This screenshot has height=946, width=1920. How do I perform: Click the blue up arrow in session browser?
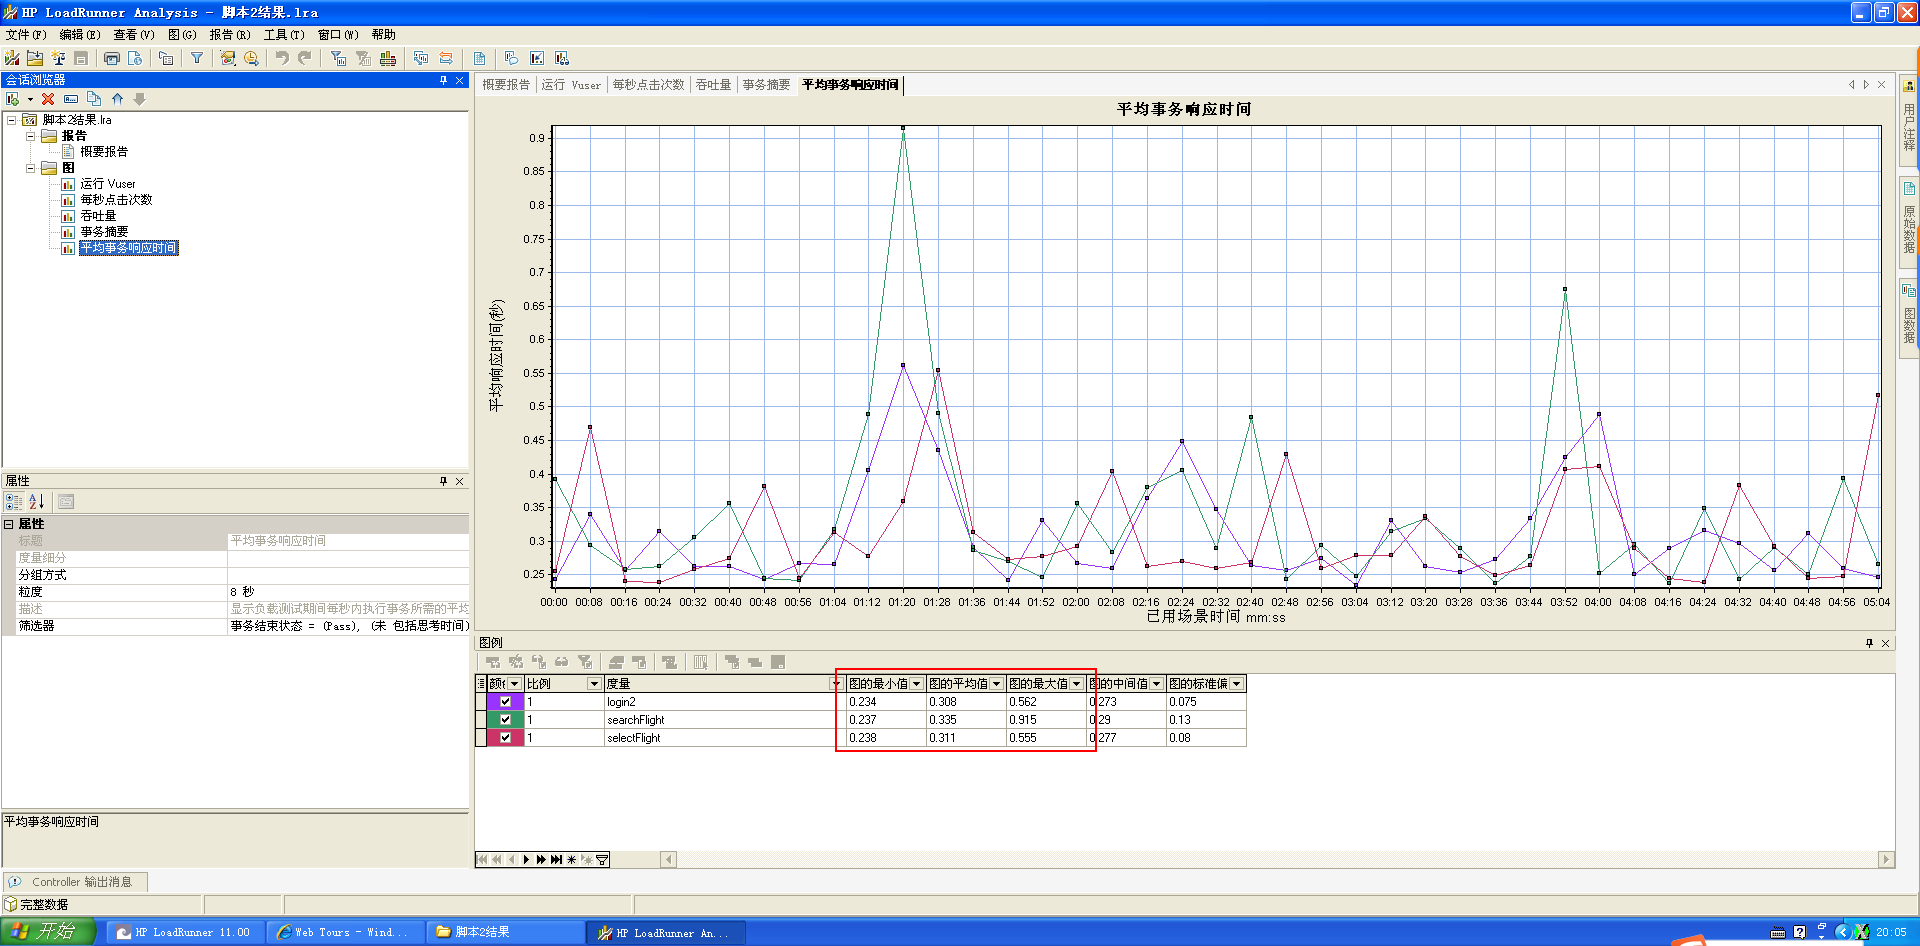click(x=117, y=99)
